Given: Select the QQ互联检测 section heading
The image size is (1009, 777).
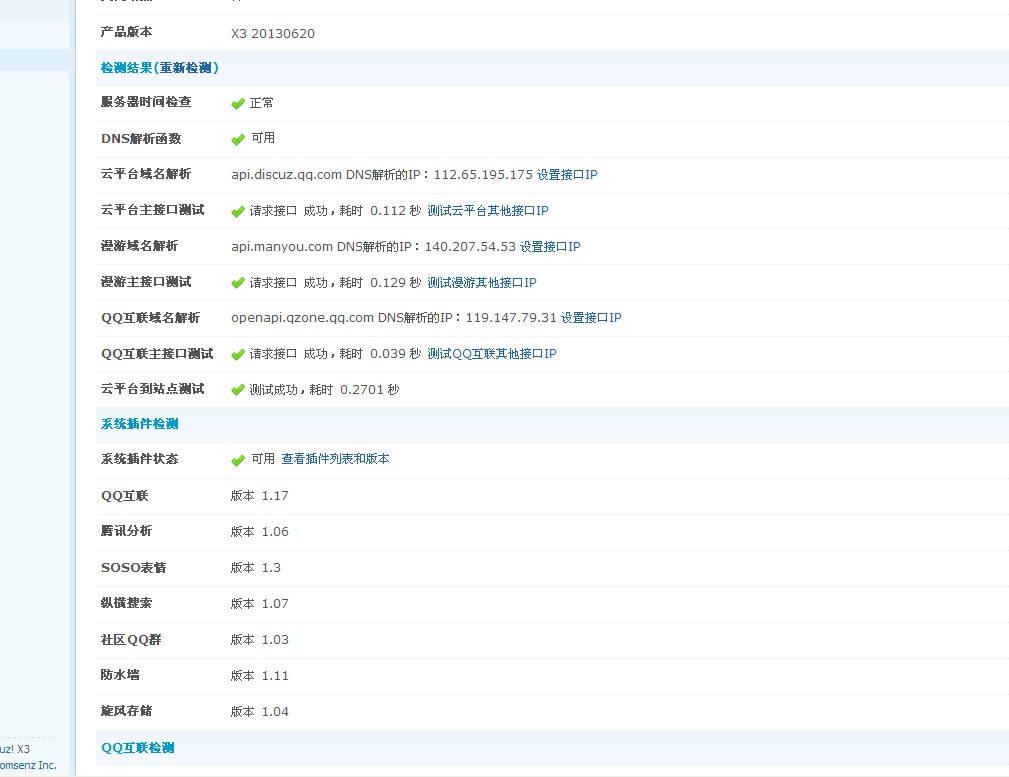Looking at the screenshot, I should click(x=138, y=747).
